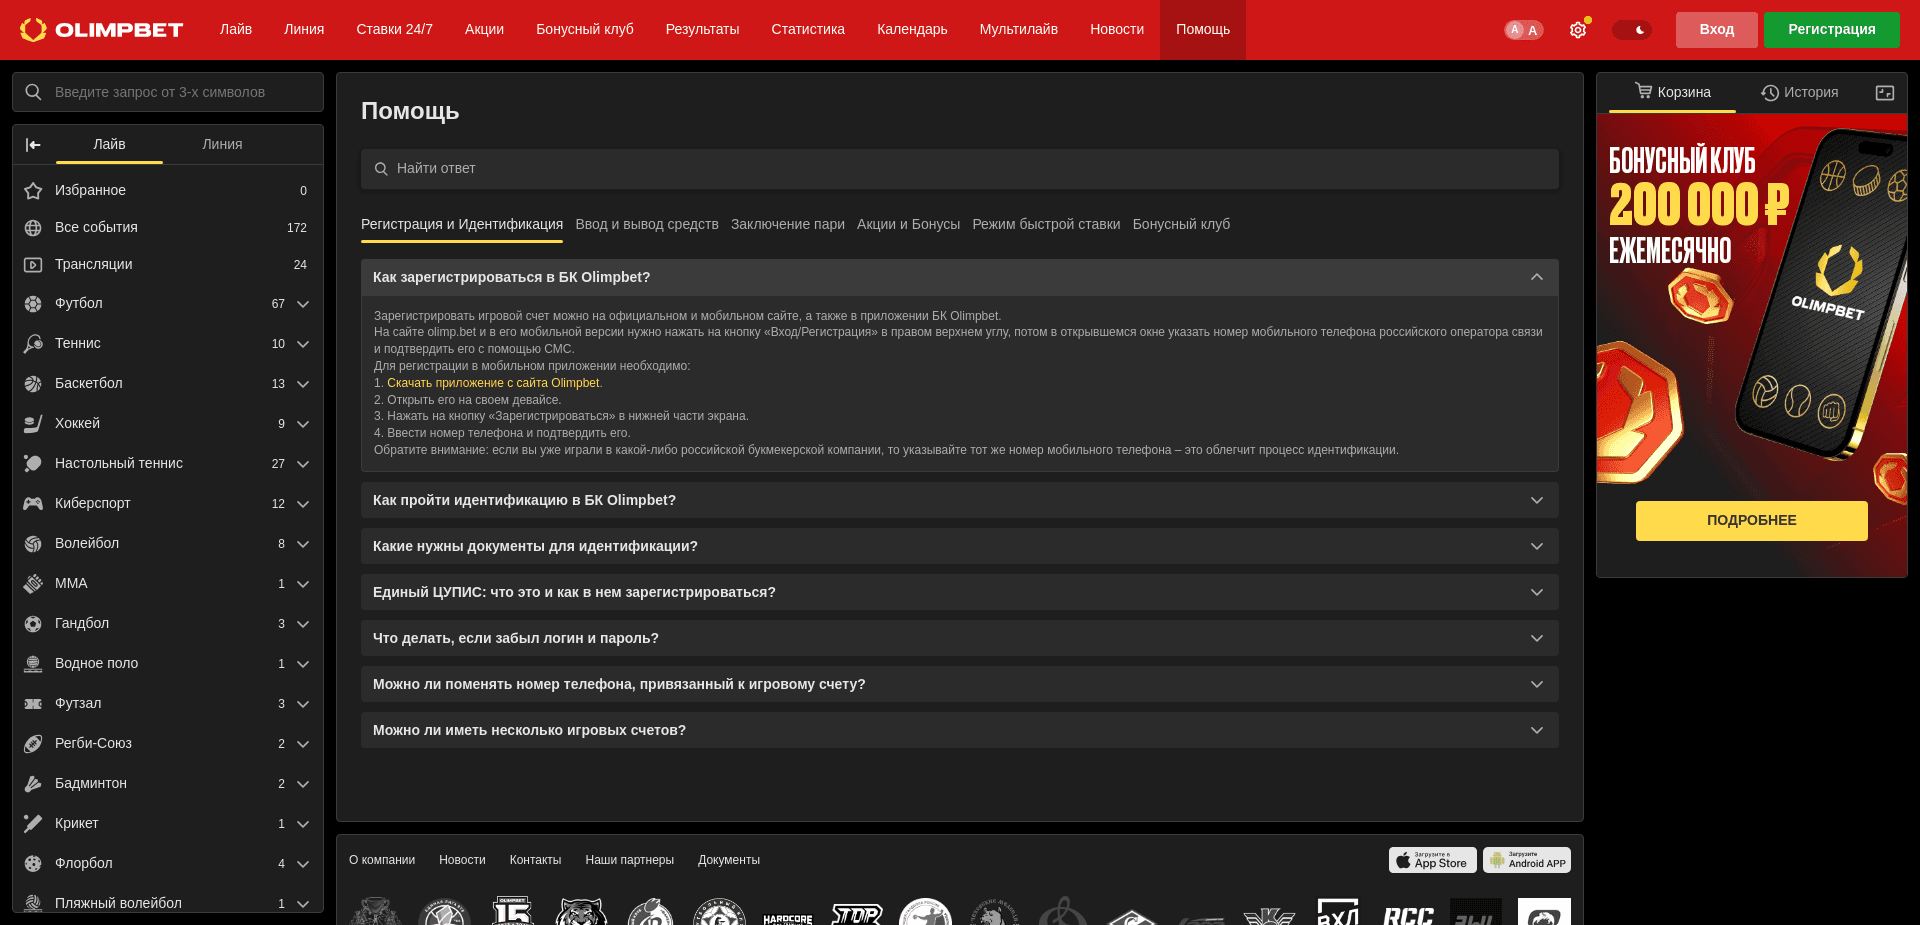The height and width of the screenshot is (925, 1920).
Task: Open Ставки 24/7 in top menu
Action: click(x=394, y=30)
